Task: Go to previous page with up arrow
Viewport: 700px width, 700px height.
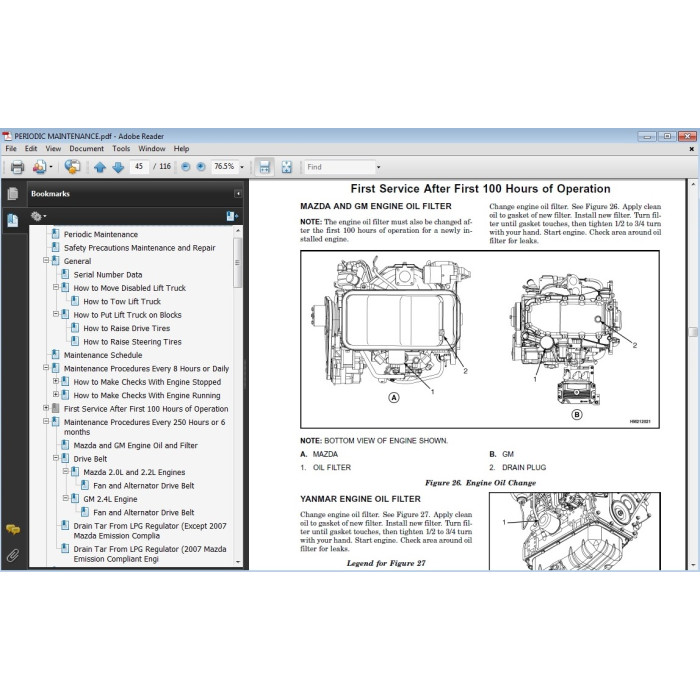Action: 100,167
